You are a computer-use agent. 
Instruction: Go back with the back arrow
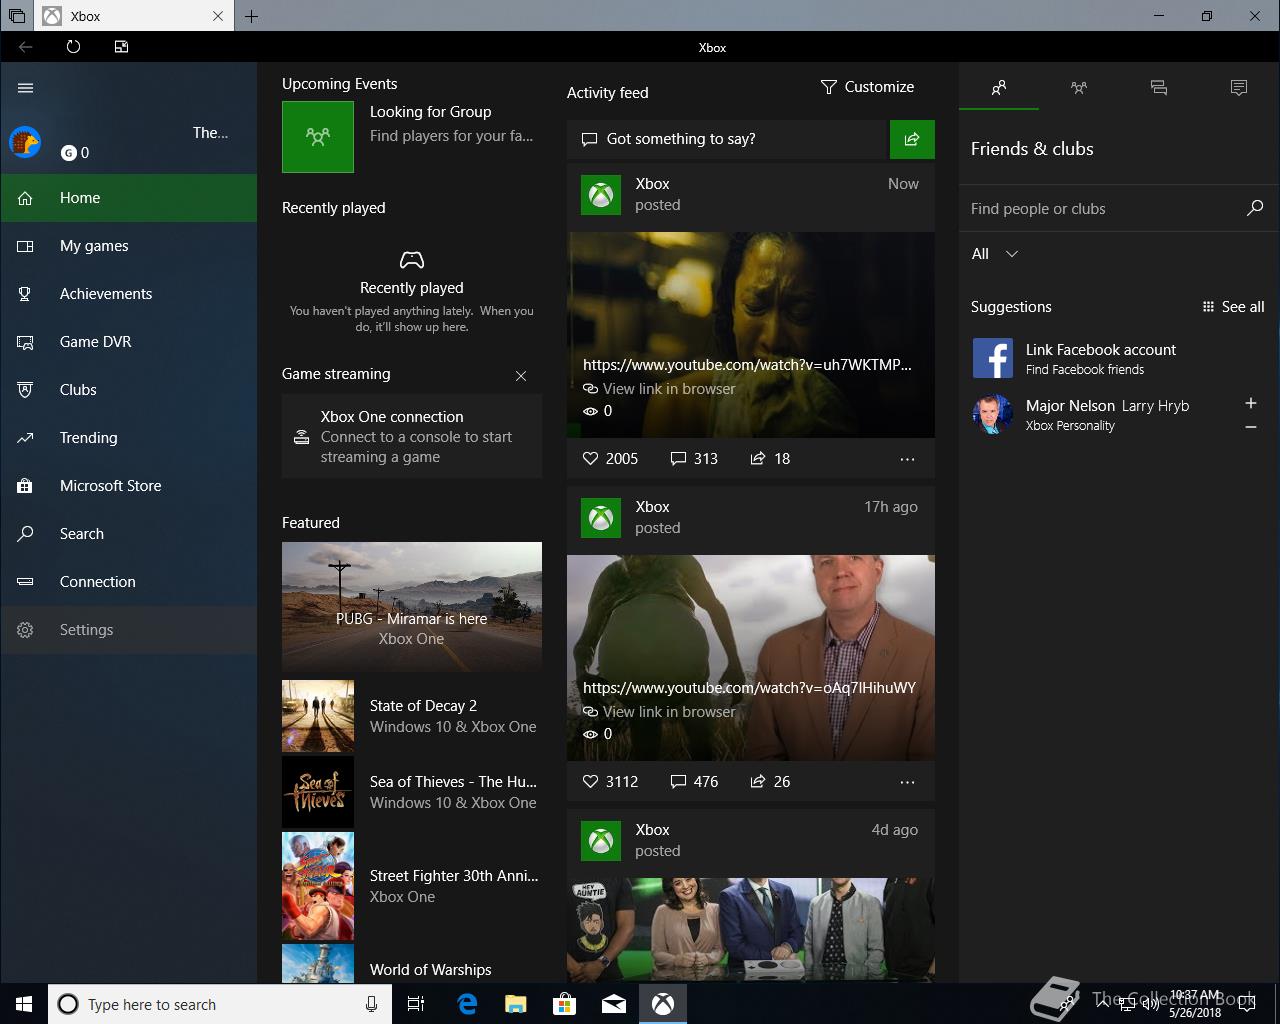coord(25,47)
